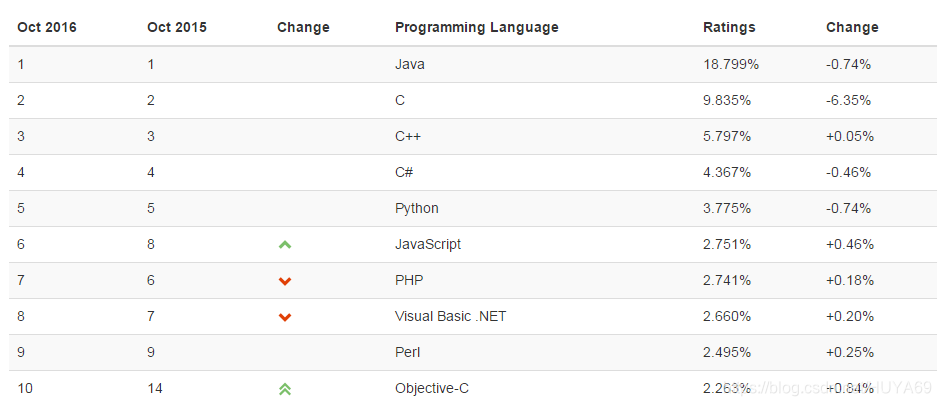Click the rating value 3.775%
This screenshot has height=406, width=941.
pos(727,208)
